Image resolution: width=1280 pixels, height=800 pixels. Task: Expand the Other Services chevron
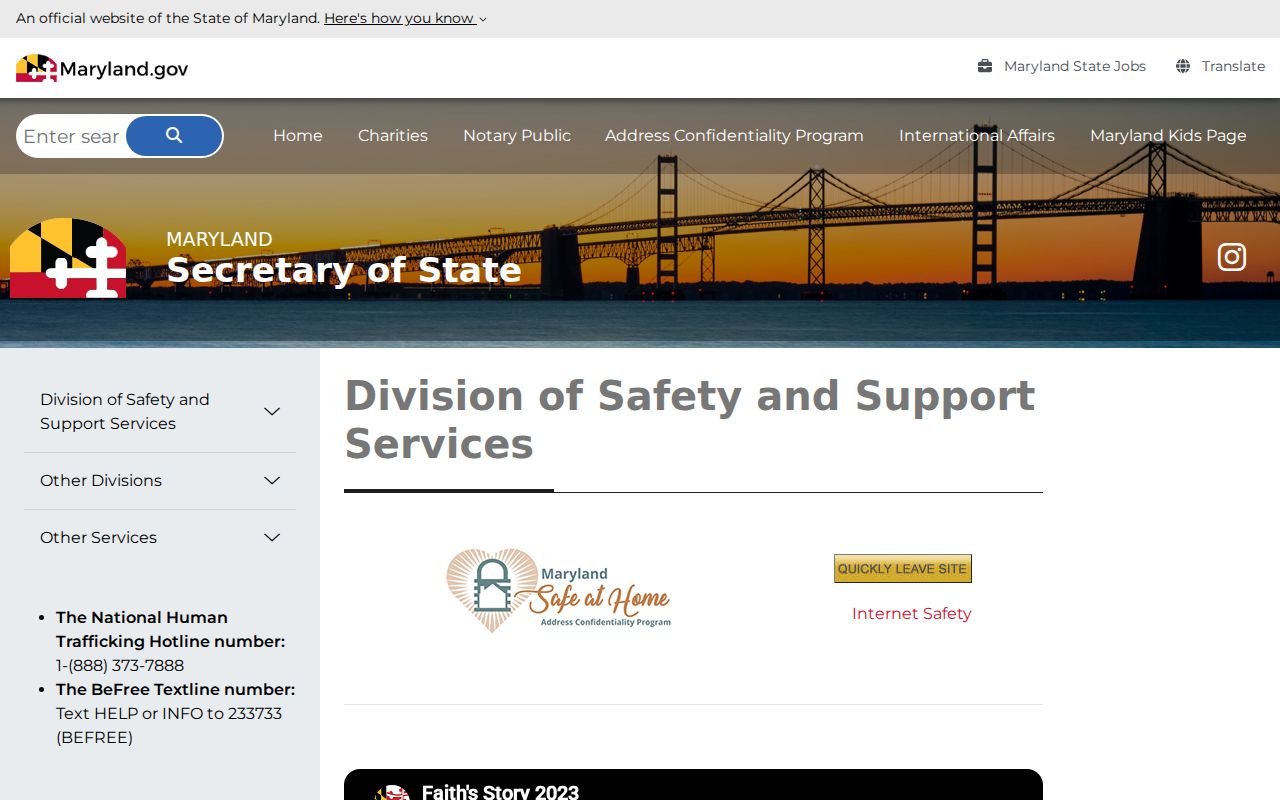click(272, 538)
